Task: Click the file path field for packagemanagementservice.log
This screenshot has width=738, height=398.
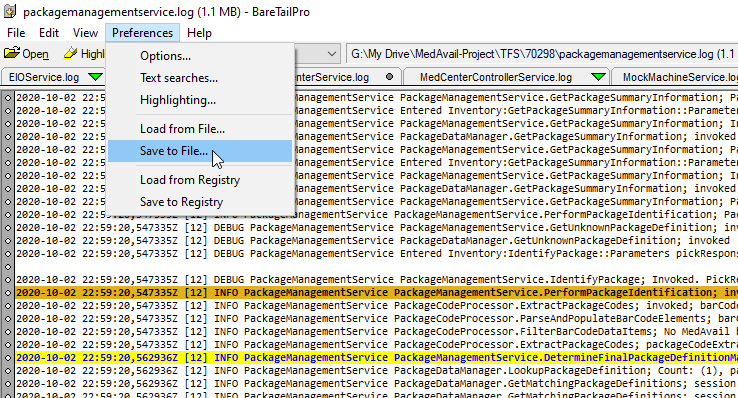Action: [542, 54]
